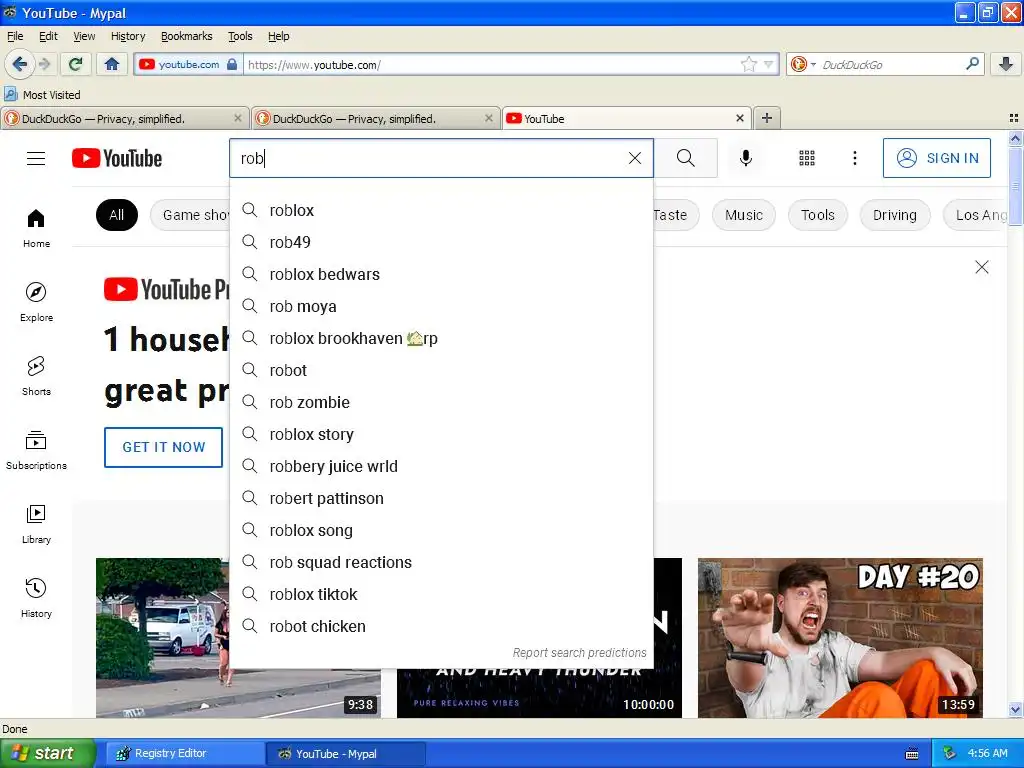
Task: Switch to the first DuckDuckGo tab
Action: (x=124, y=118)
